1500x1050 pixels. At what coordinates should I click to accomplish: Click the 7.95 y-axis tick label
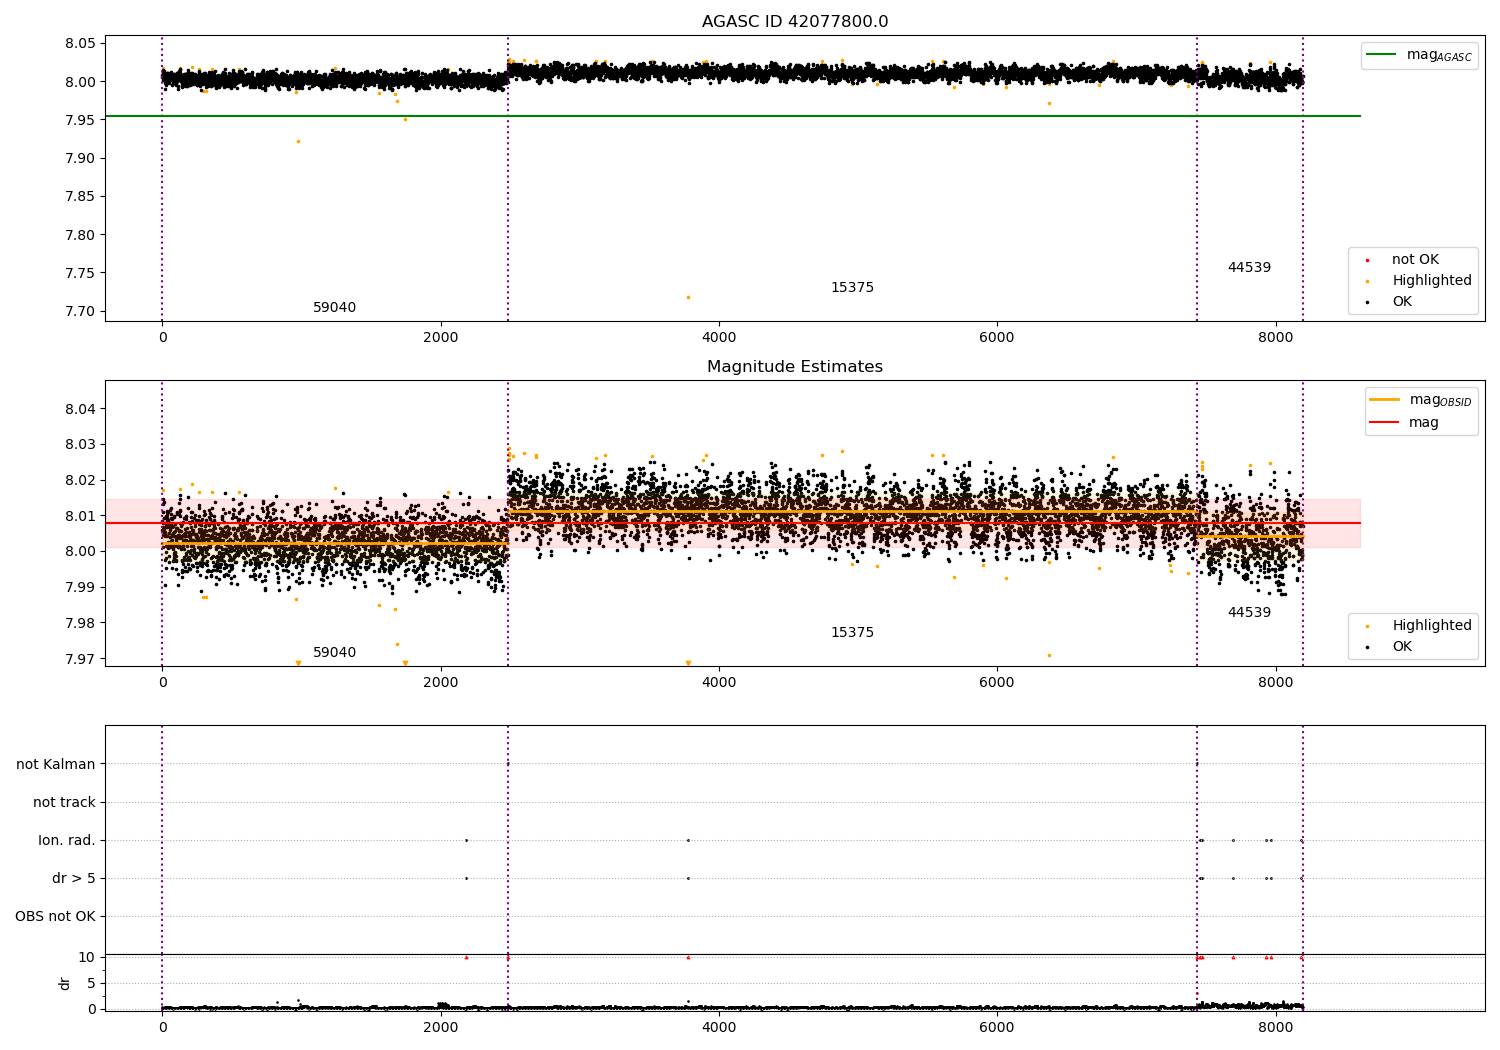[82, 120]
